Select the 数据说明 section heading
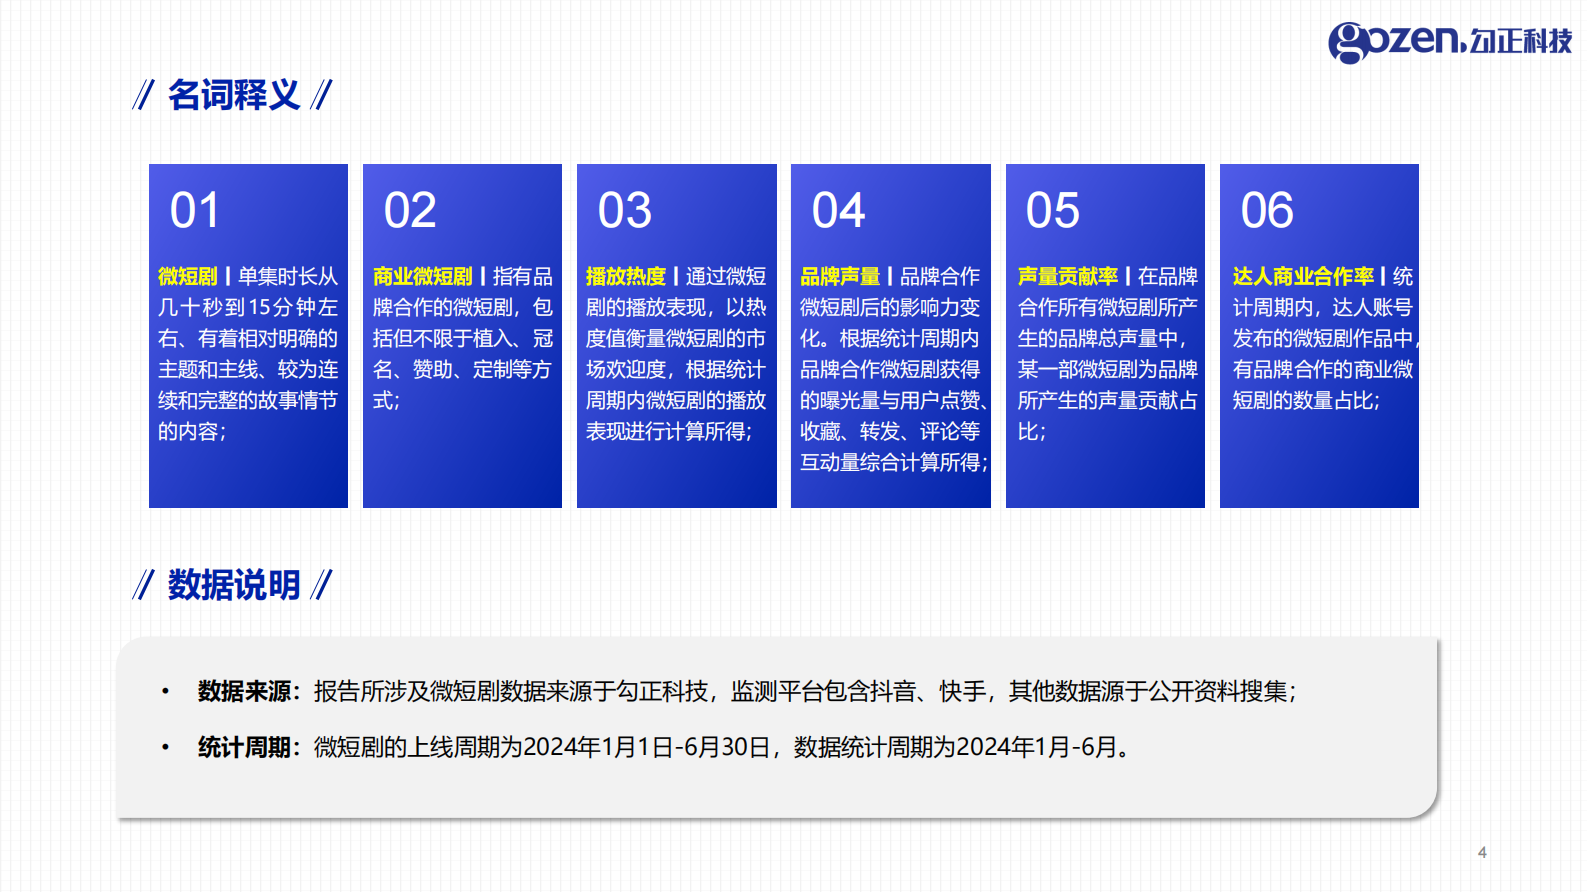 (x=234, y=585)
